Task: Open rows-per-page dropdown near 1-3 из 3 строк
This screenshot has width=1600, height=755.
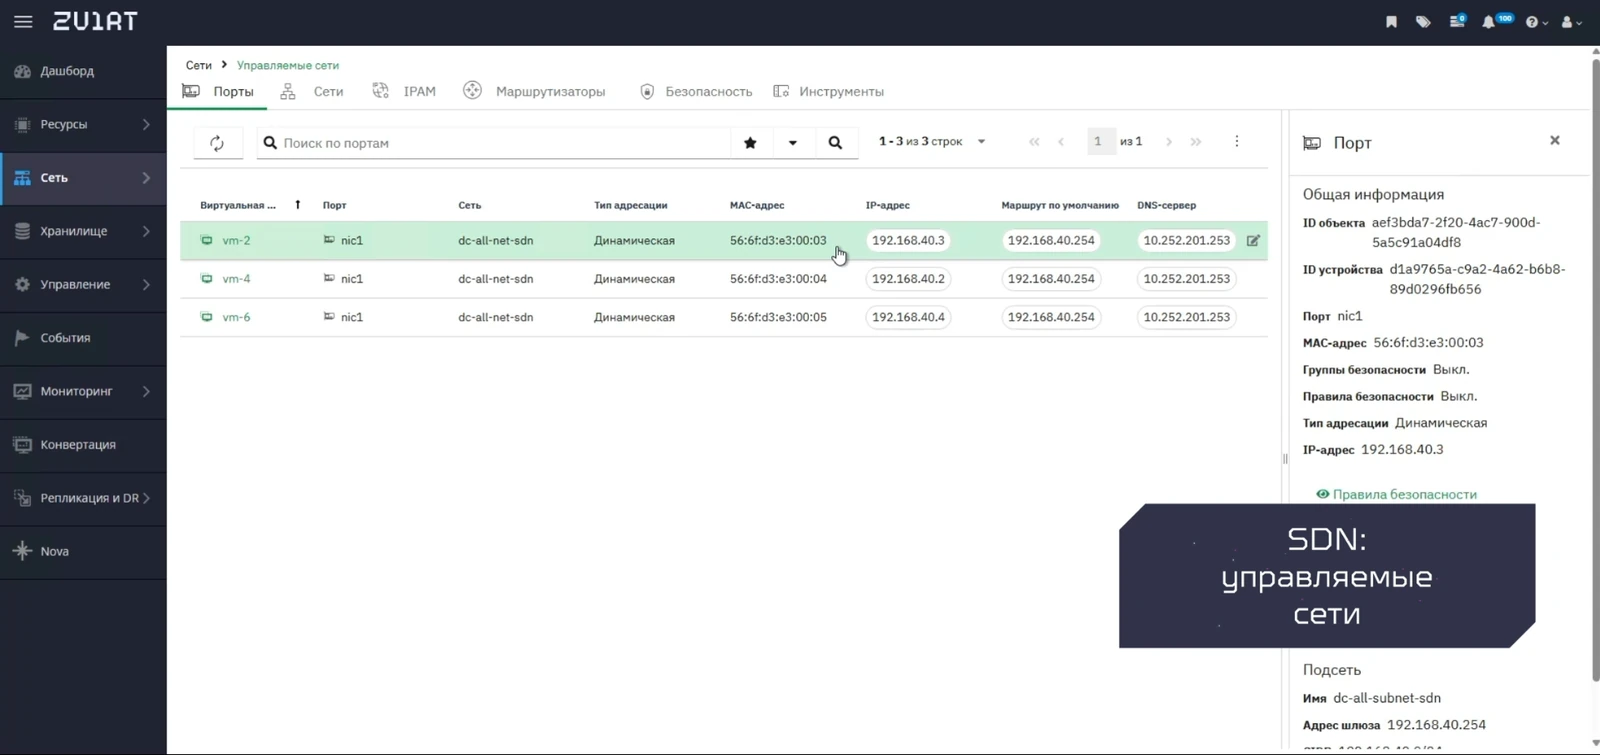Action: (x=981, y=142)
